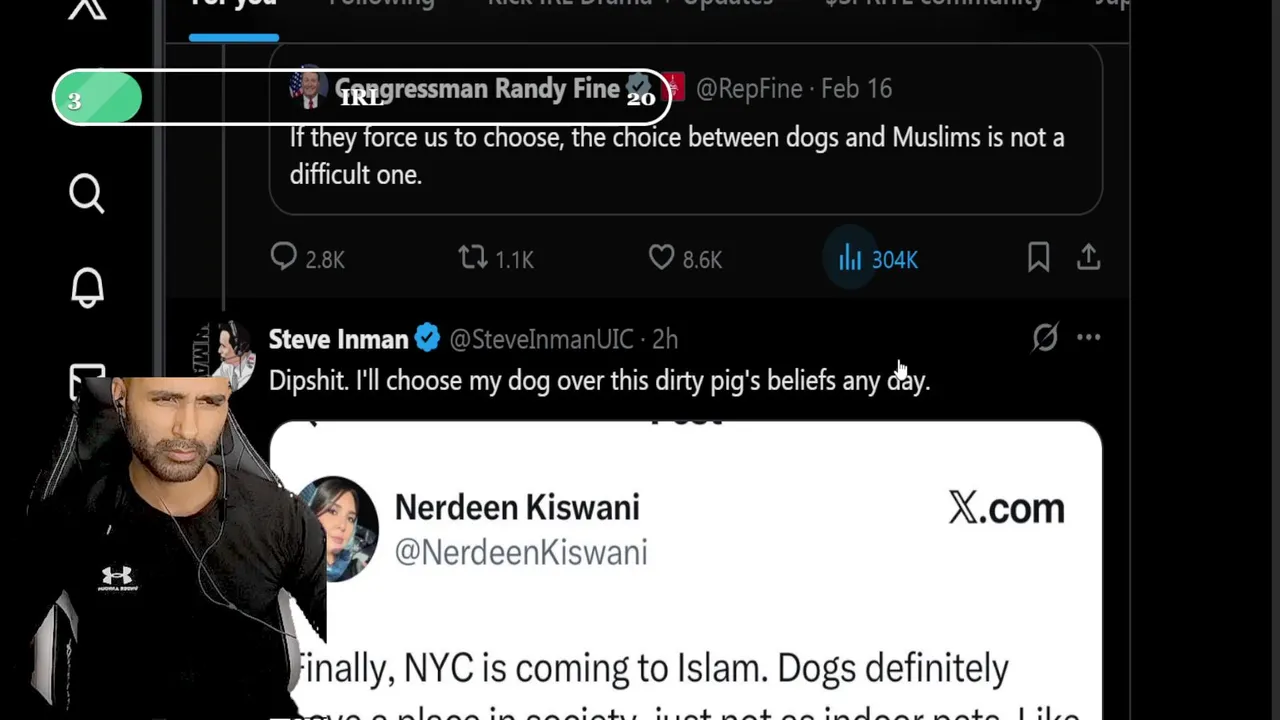Click the X.com logo in embedded image
This screenshot has width=1280, height=720.
(1006, 508)
